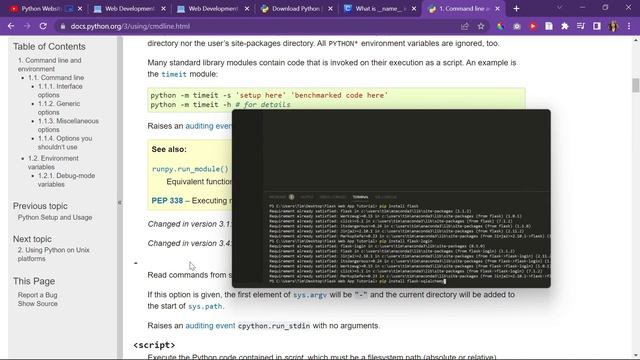Select the 1. Command line tab
This screenshot has width=640, height=360.
coord(463,9)
